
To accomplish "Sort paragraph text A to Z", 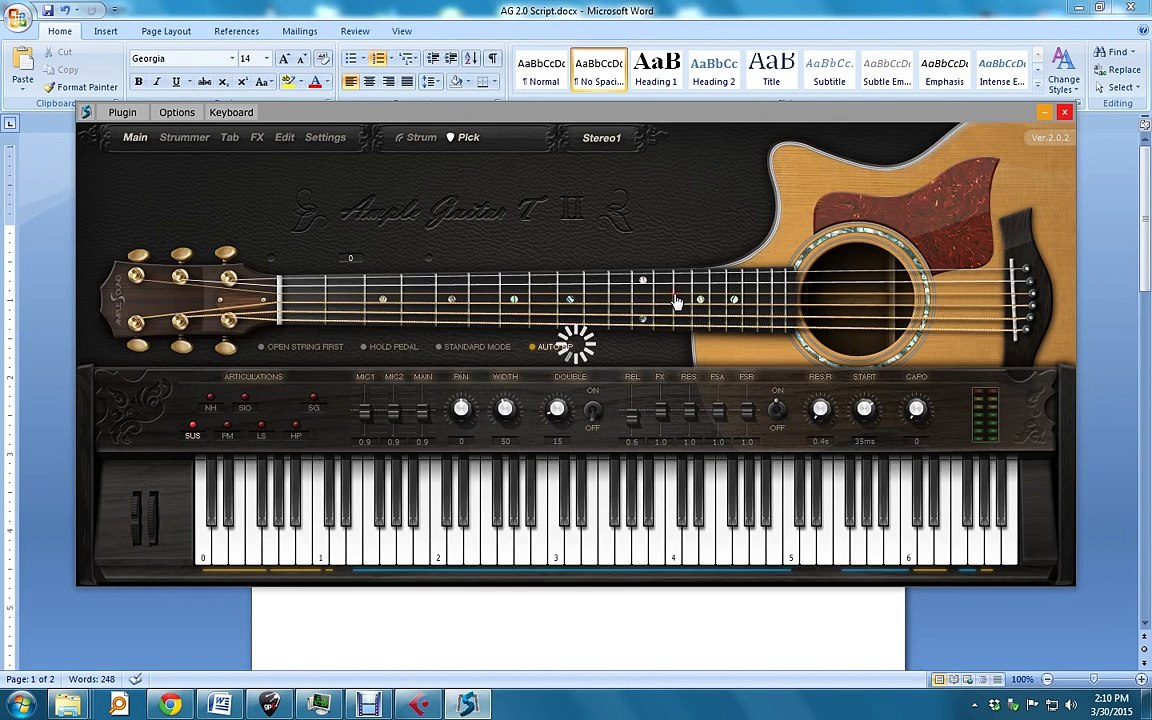I will point(472,58).
